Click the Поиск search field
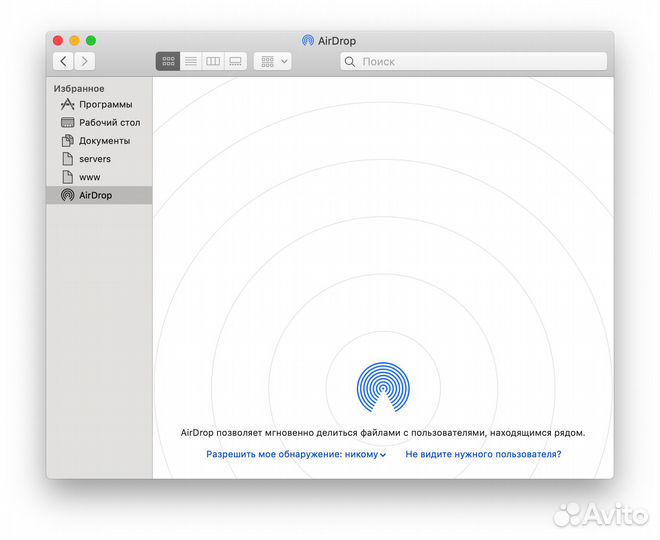 coord(480,61)
